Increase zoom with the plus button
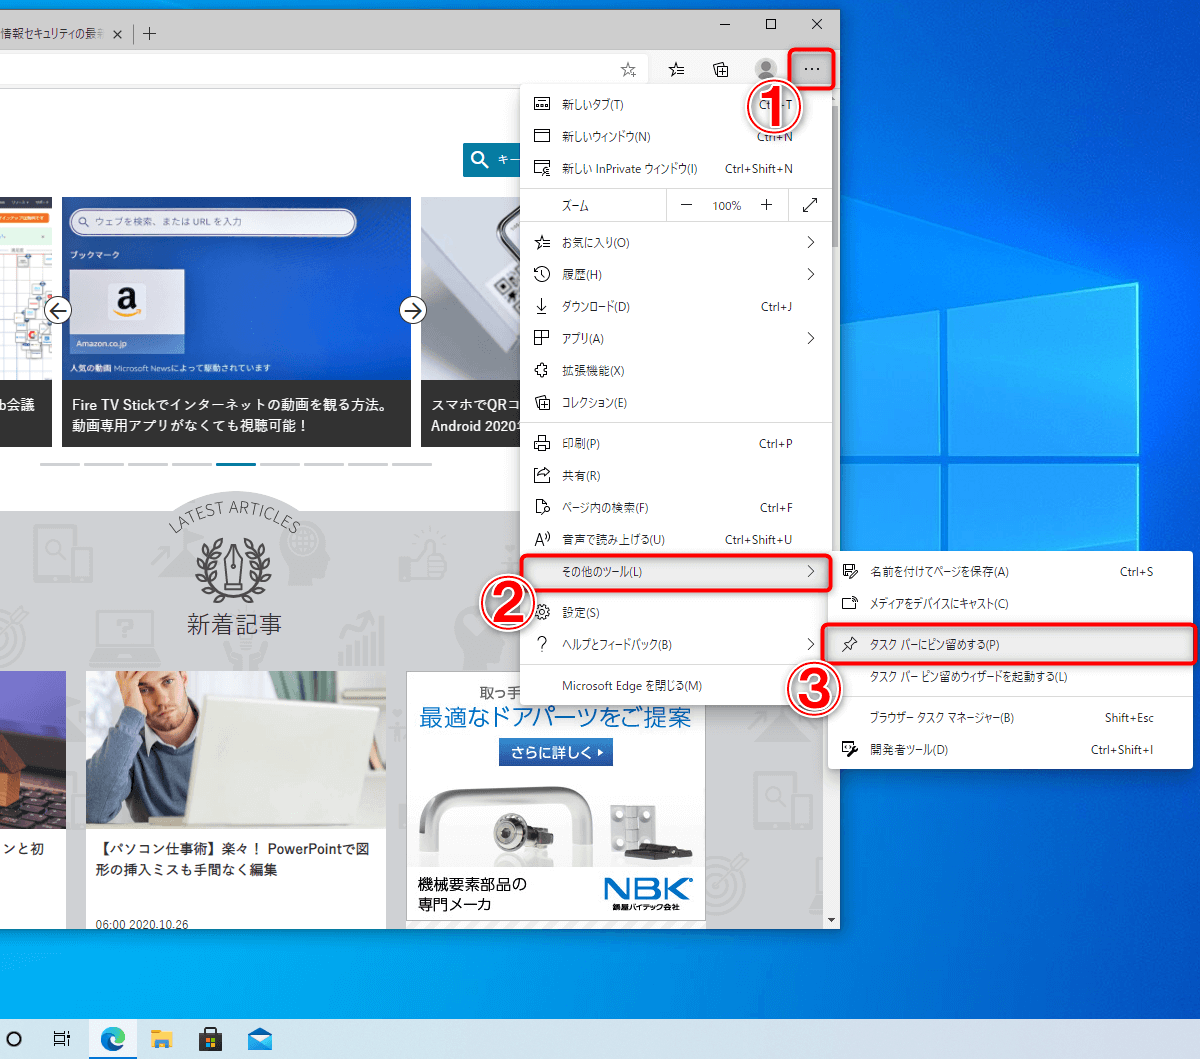This screenshot has height=1059, width=1200. coord(766,205)
